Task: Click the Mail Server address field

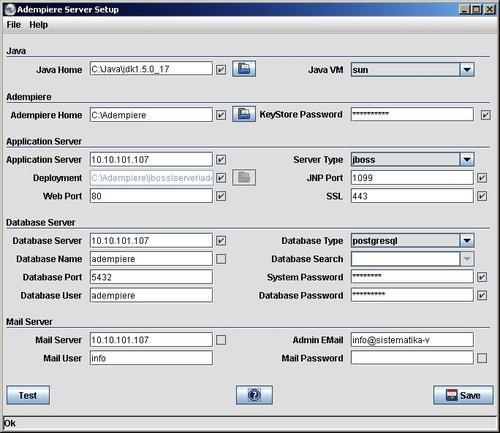Action: coord(151,340)
